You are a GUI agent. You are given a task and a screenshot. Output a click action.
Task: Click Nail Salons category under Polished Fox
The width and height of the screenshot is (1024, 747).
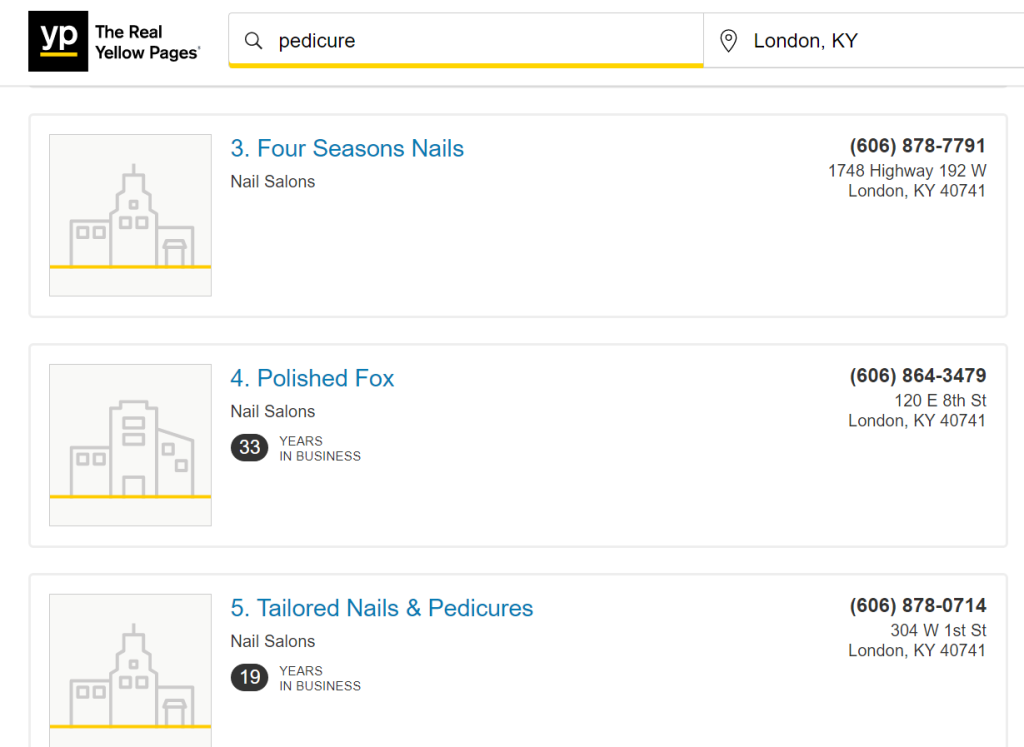[273, 412]
